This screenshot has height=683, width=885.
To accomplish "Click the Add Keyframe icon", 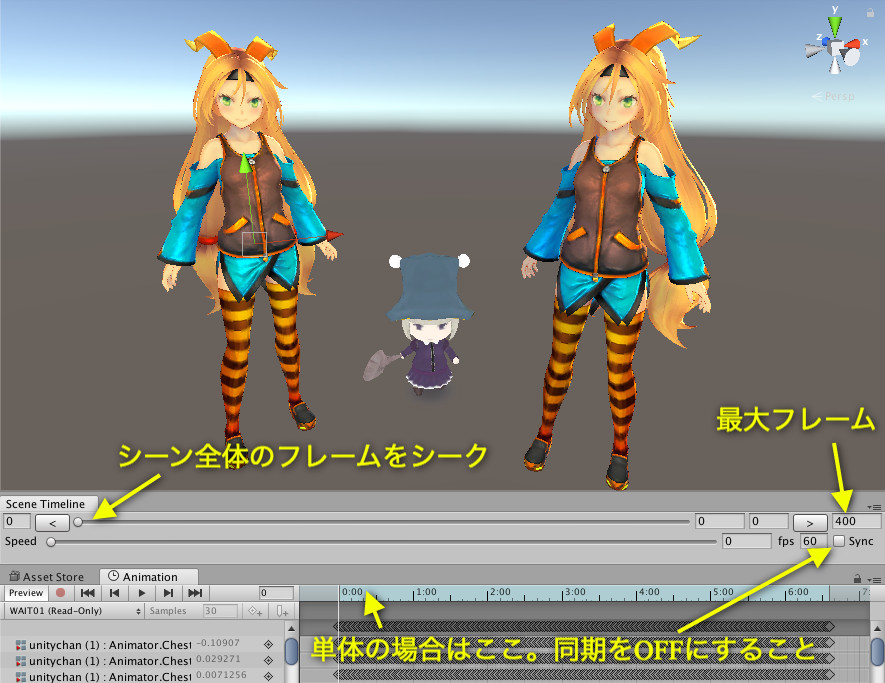I will (255, 611).
